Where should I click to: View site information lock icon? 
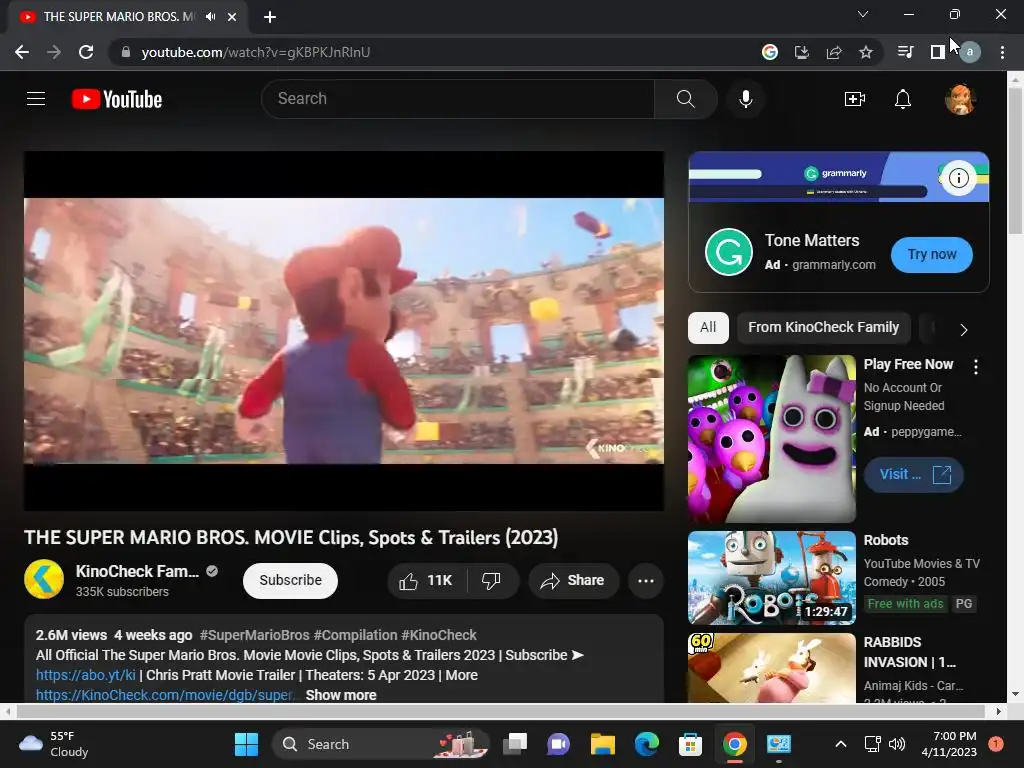126,52
